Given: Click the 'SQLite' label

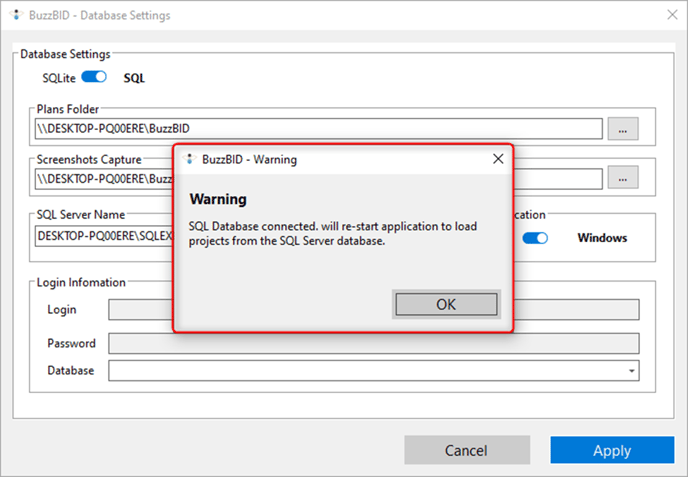Looking at the screenshot, I should tap(59, 78).
